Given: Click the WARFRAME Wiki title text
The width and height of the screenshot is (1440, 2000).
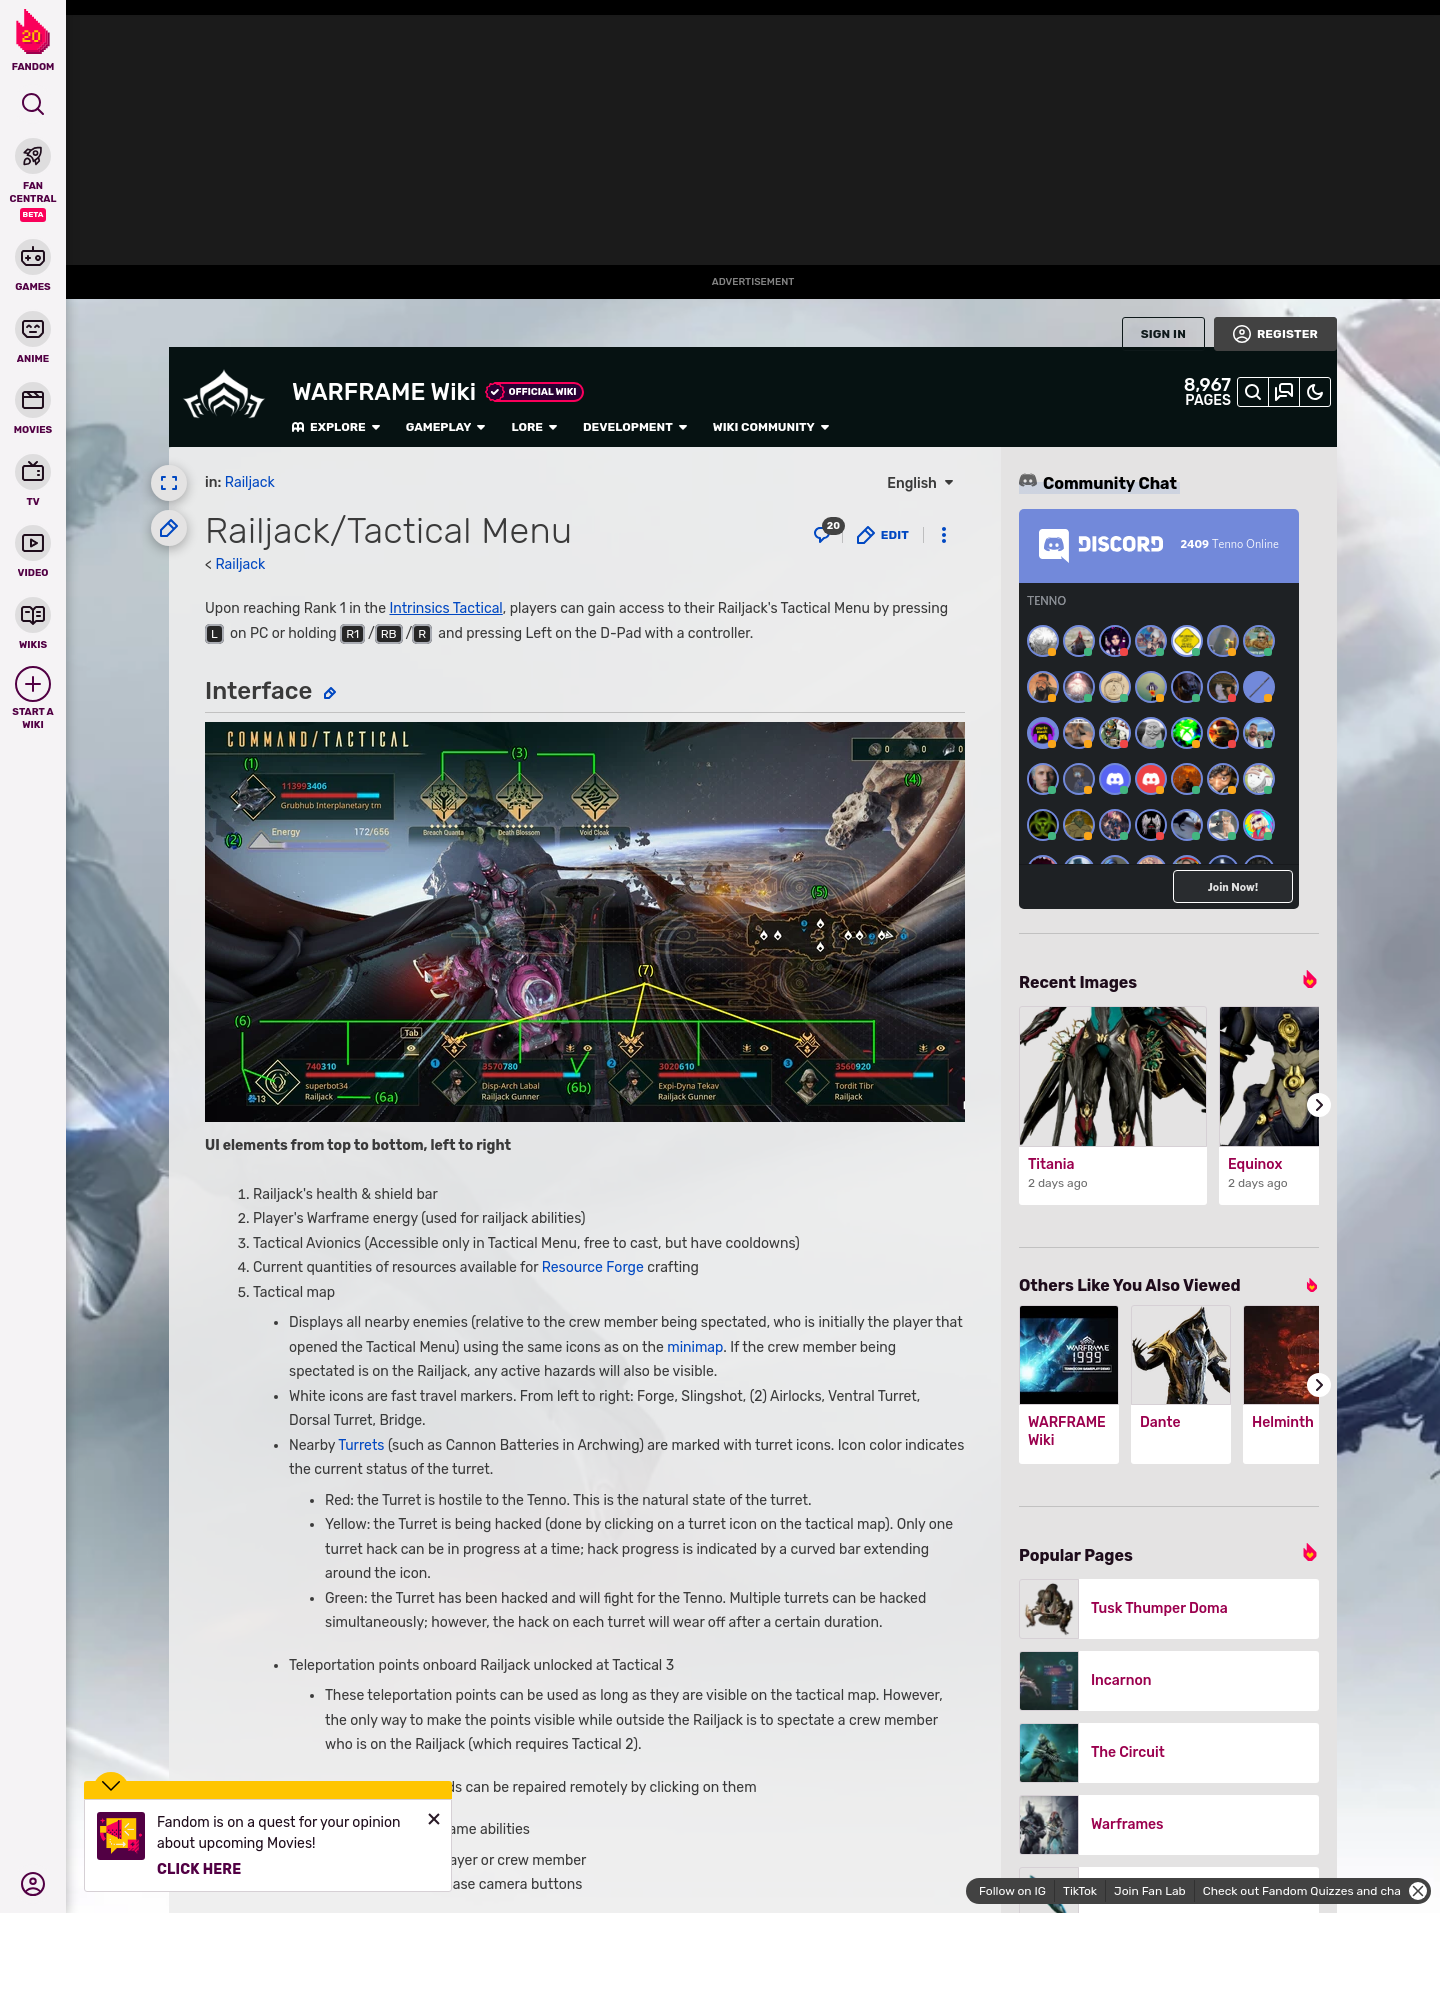Looking at the screenshot, I should click(x=384, y=392).
